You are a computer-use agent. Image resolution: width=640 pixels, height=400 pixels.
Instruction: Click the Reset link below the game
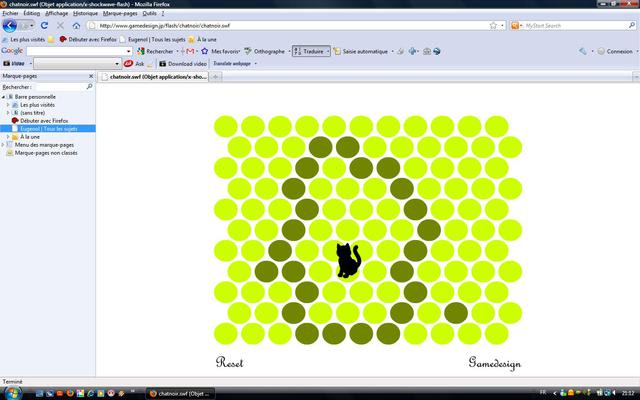coord(229,362)
